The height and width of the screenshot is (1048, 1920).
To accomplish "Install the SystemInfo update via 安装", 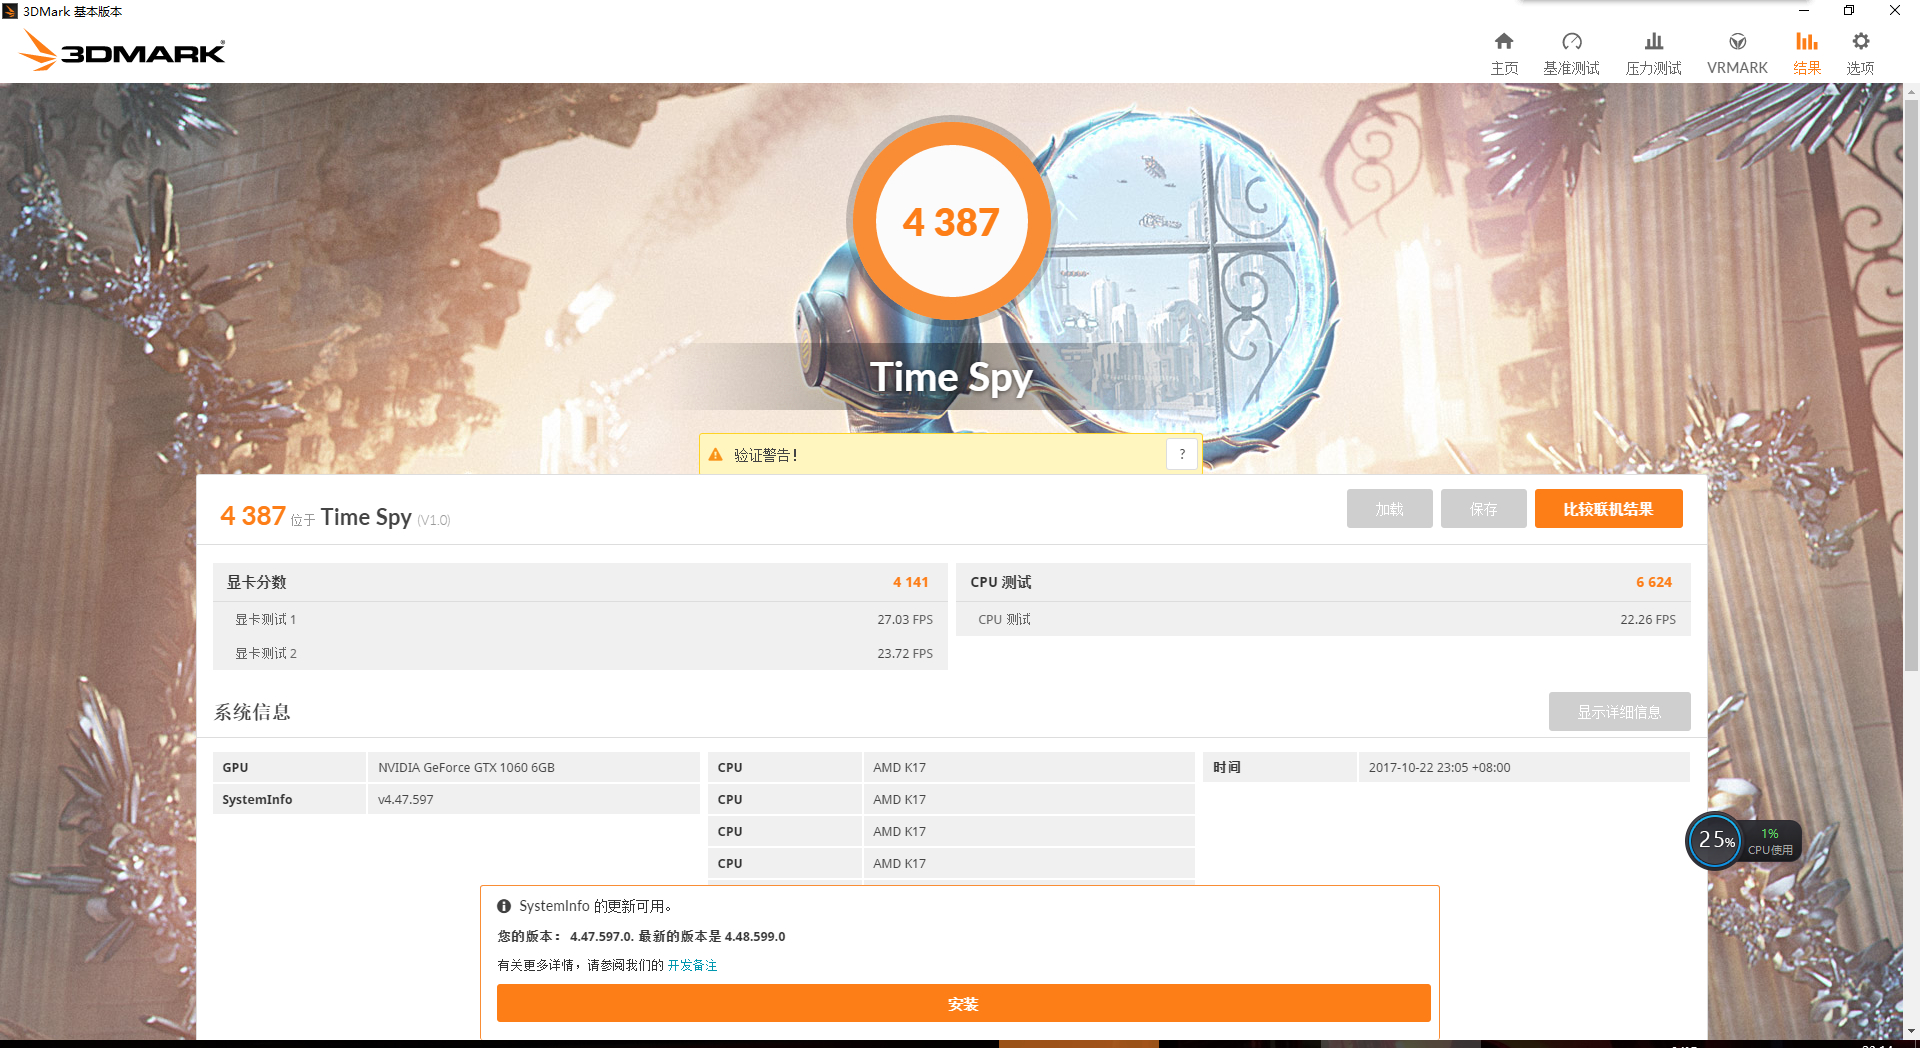I will pyautogui.click(x=963, y=1003).
